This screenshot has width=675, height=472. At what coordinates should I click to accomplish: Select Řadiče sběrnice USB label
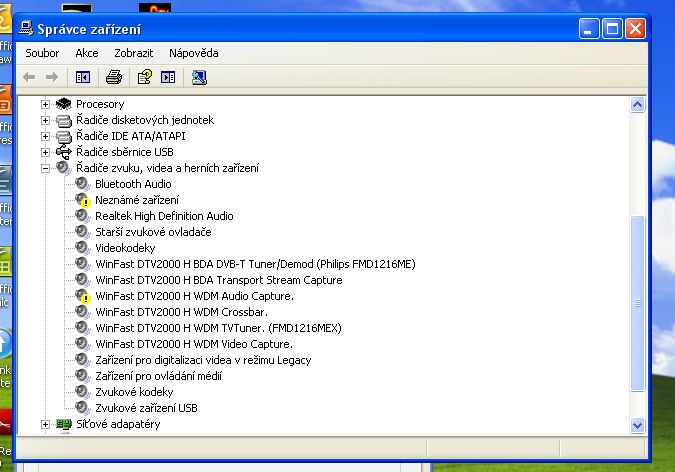124,152
